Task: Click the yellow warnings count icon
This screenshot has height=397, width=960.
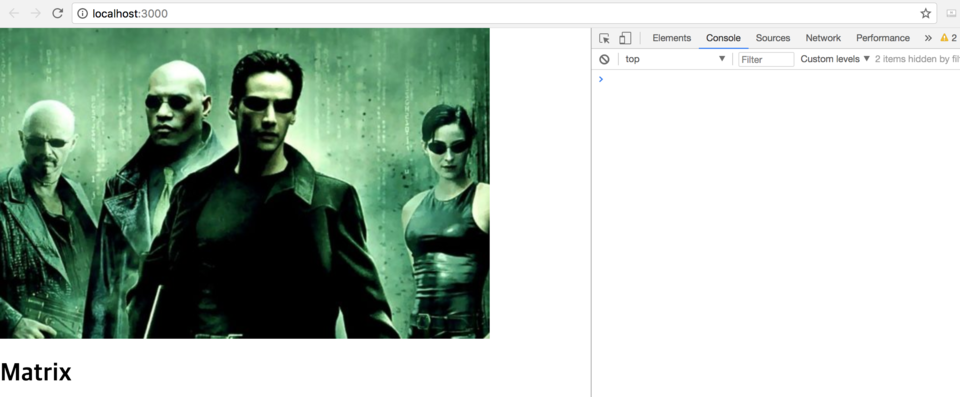Action: pos(948,38)
